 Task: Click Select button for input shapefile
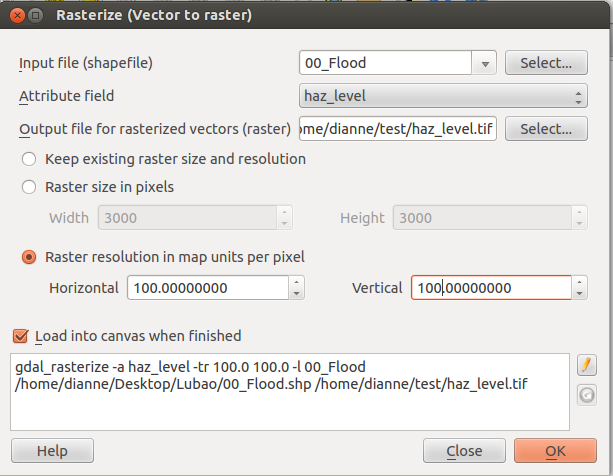[x=546, y=63]
